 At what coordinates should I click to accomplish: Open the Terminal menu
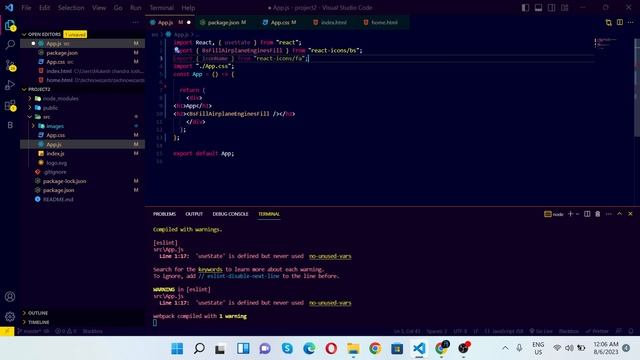(162, 8)
